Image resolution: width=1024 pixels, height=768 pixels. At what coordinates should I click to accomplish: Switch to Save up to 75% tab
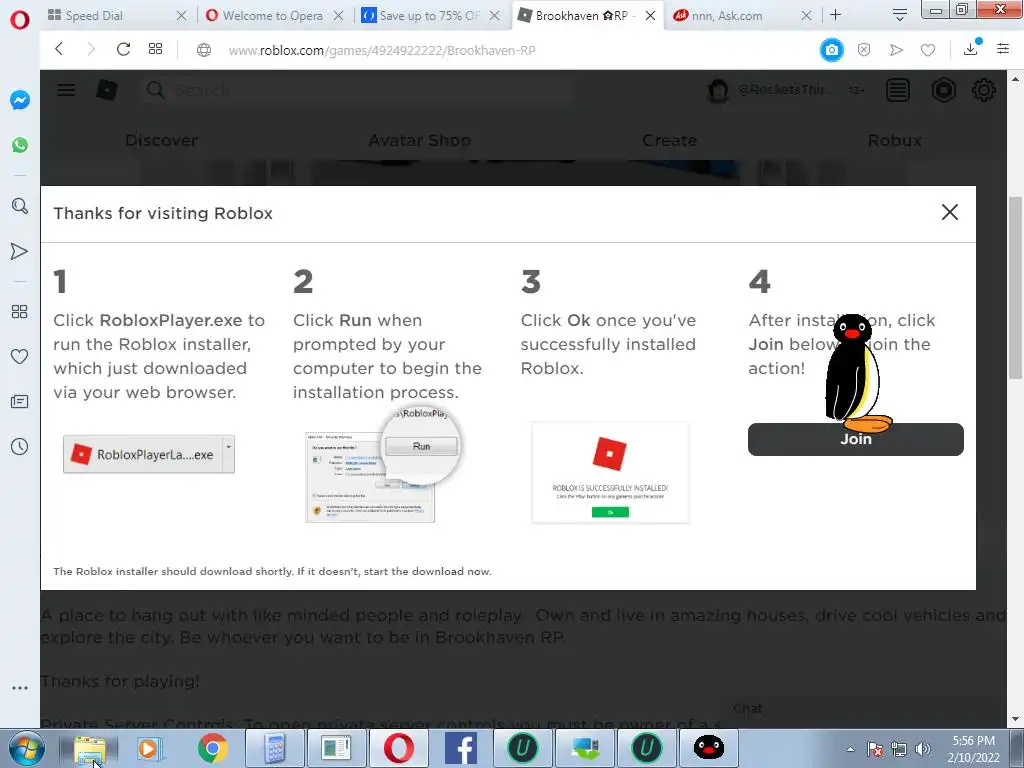coord(421,15)
